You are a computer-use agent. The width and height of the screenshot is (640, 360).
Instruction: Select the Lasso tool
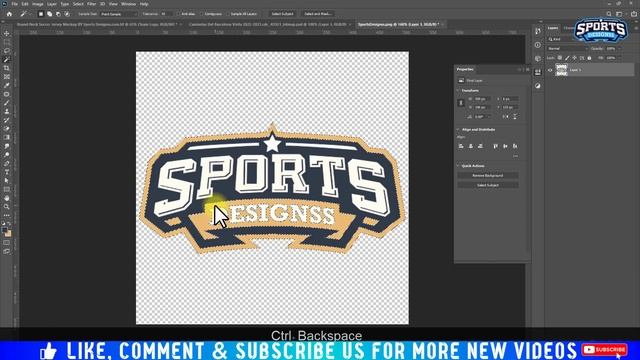[7, 51]
